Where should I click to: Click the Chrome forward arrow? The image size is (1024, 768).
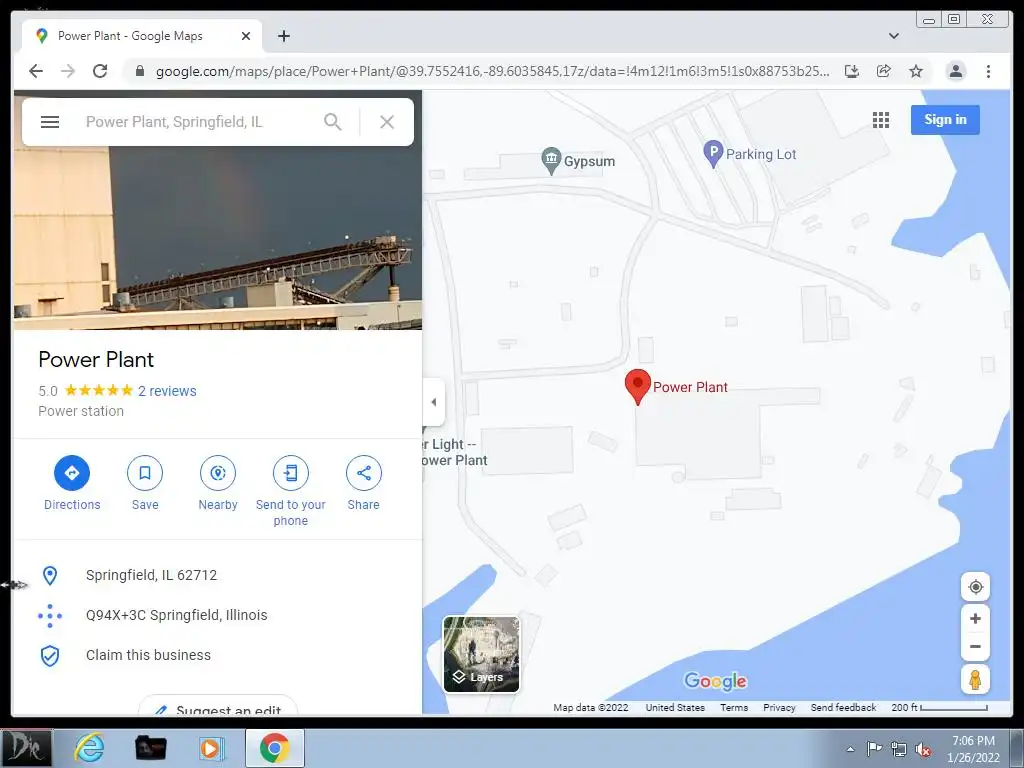[x=68, y=71]
